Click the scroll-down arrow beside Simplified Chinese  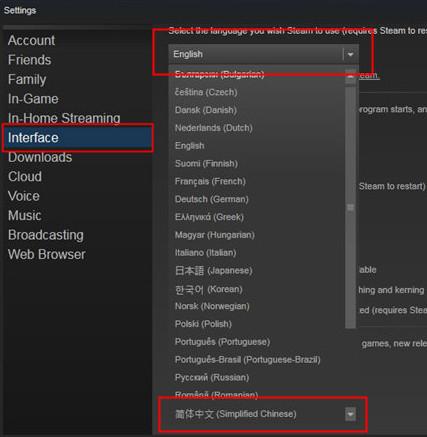tap(350, 414)
